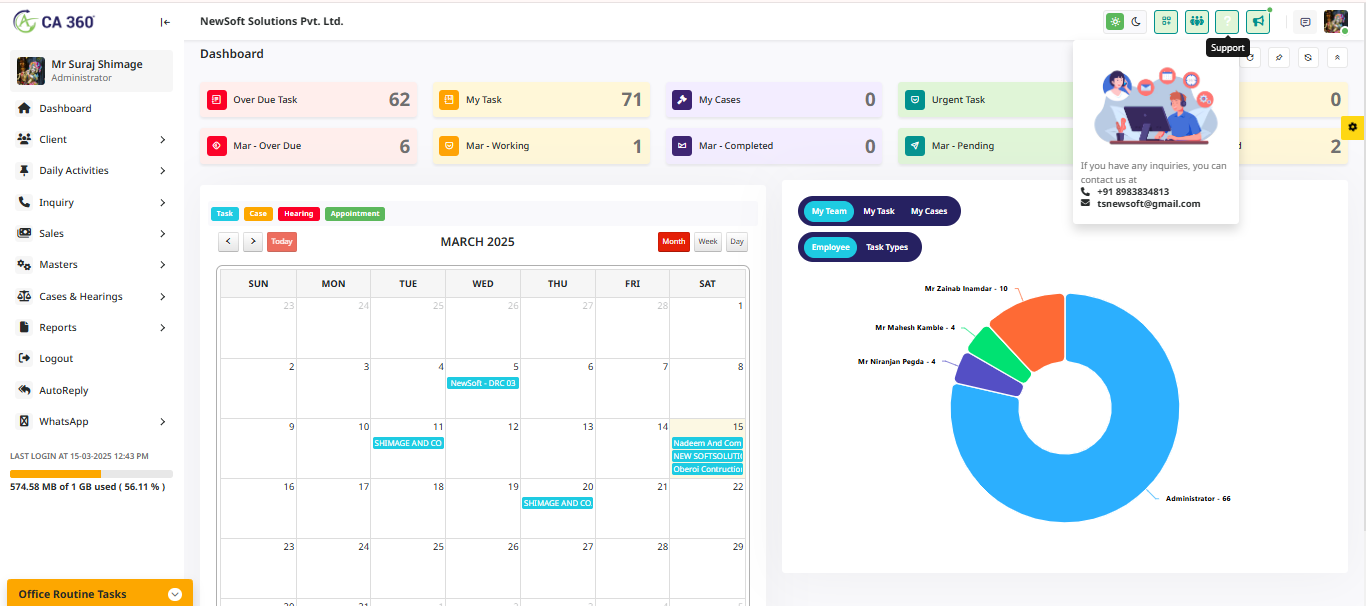Click the green Appointment legend tag
1366x606 pixels.
(355, 213)
